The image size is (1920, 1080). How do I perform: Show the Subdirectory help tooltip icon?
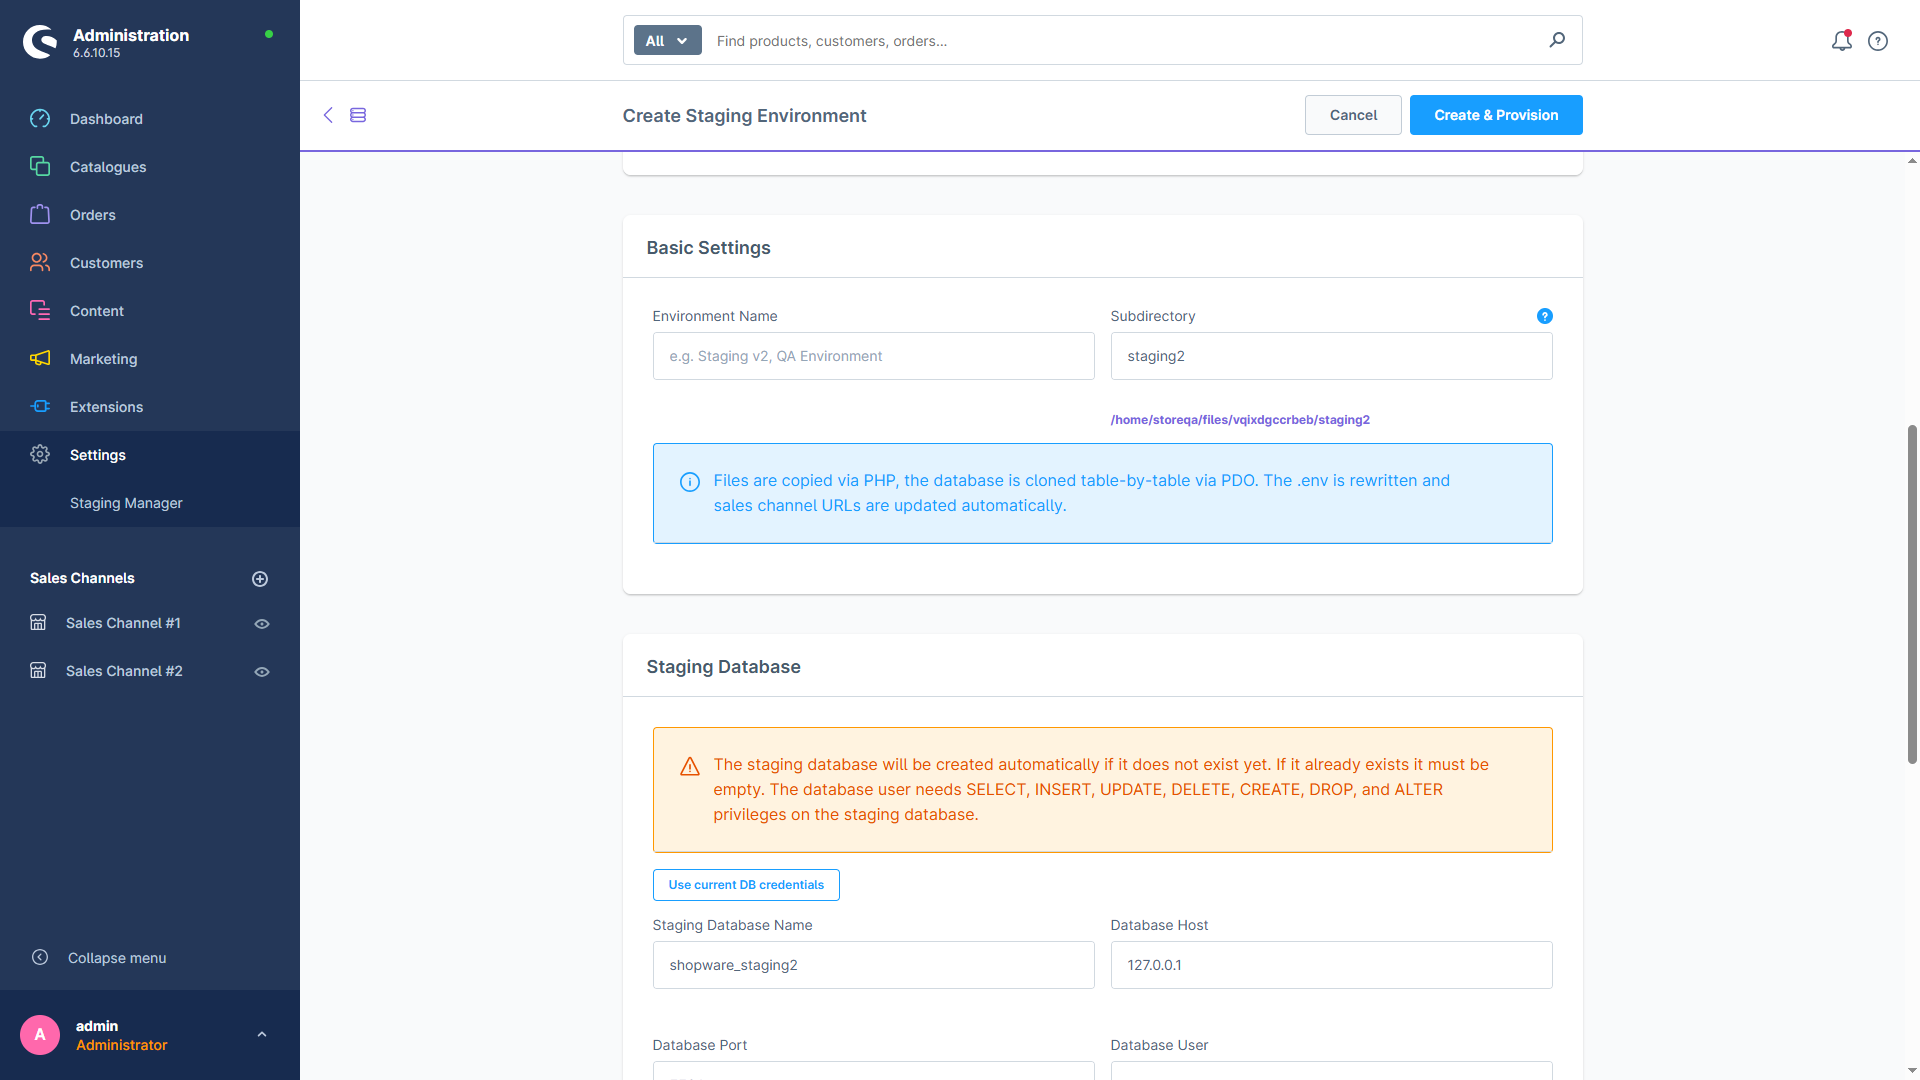pyautogui.click(x=1544, y=316)
